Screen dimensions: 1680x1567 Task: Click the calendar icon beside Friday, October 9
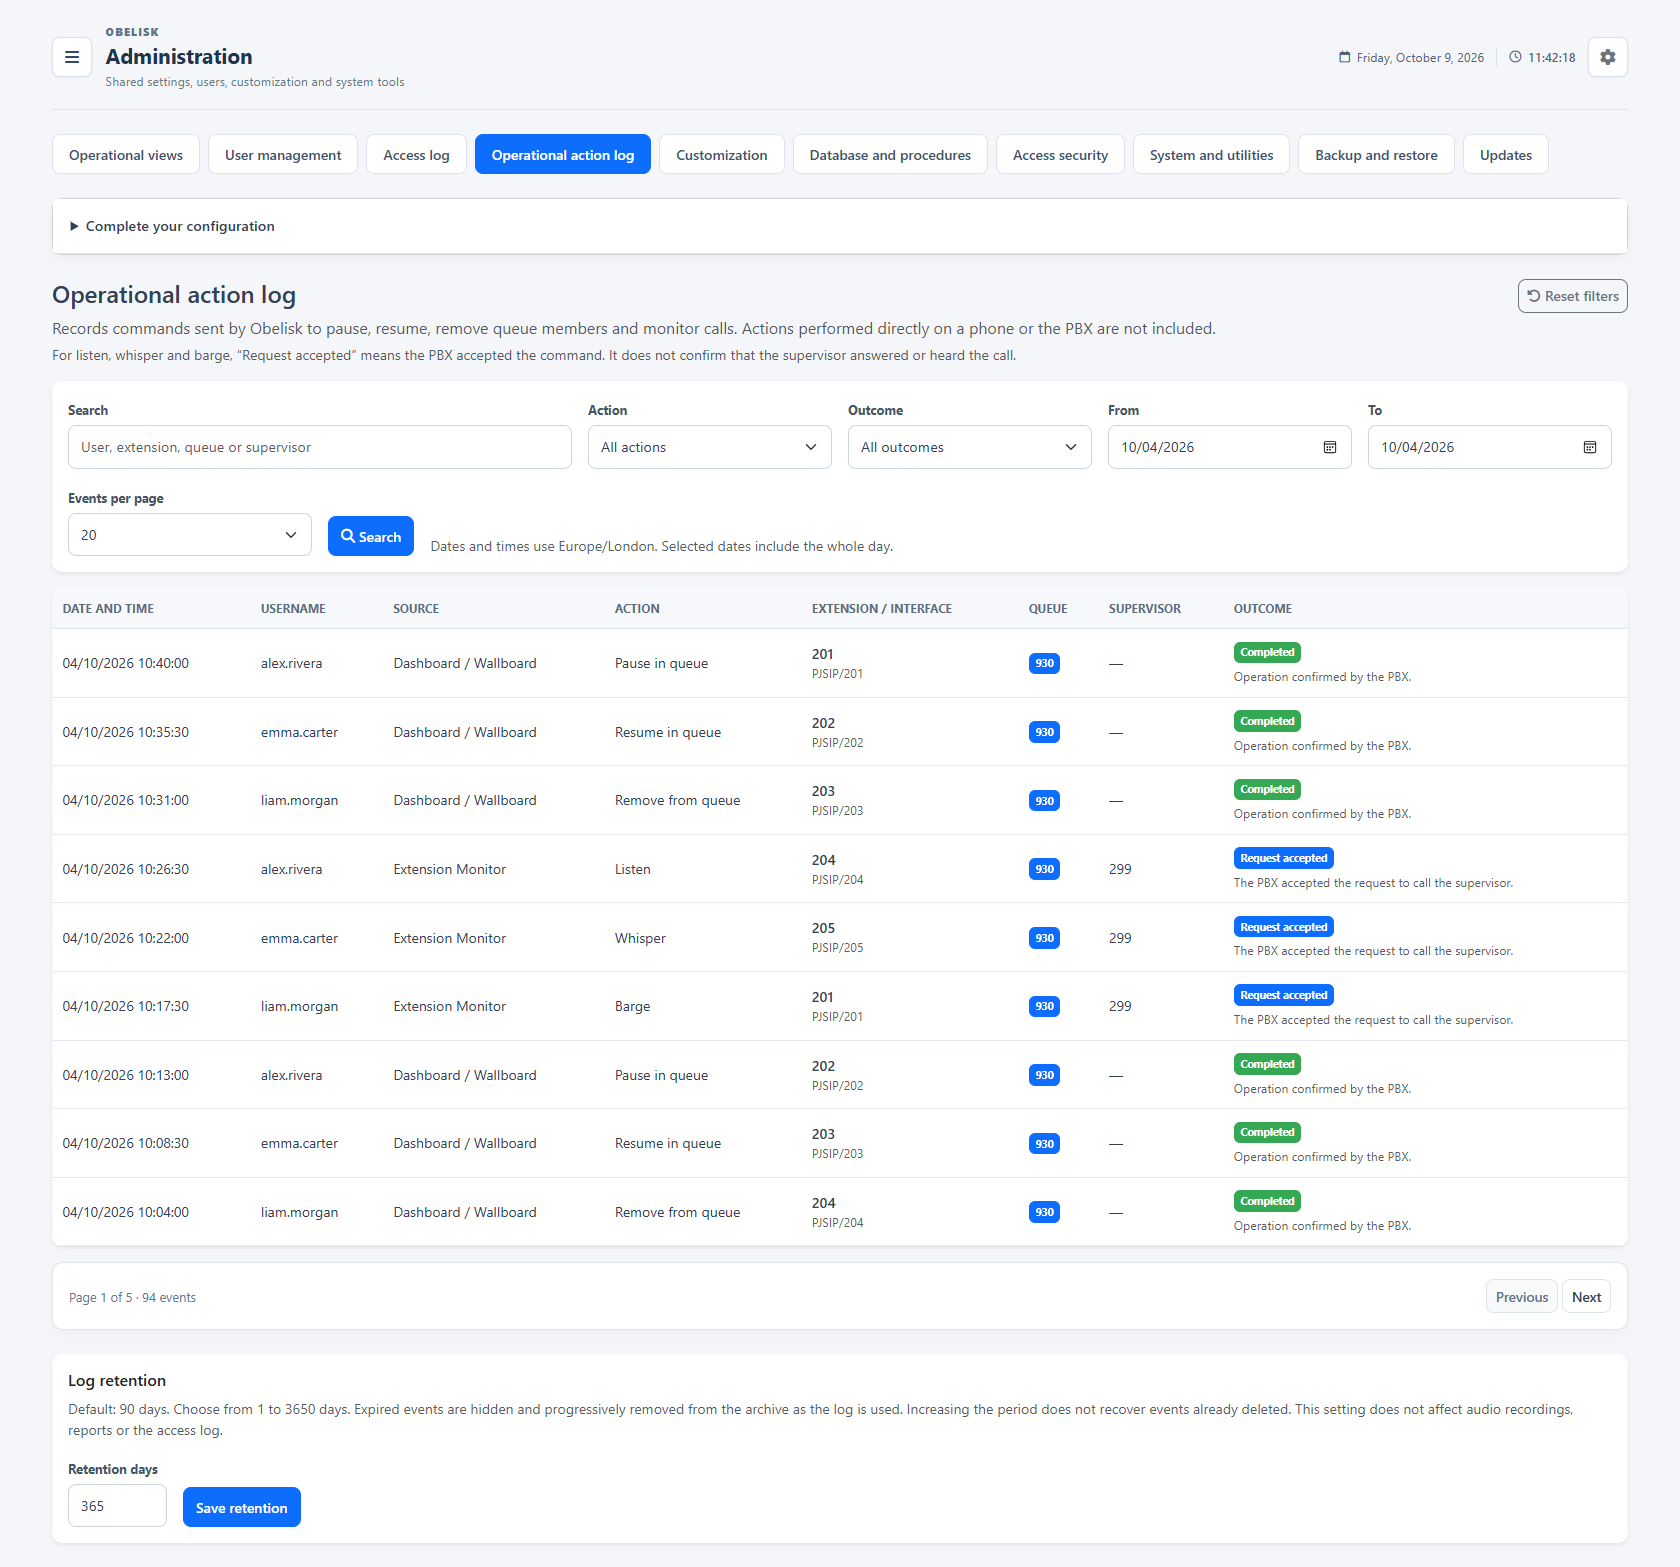click(1345, 57)
